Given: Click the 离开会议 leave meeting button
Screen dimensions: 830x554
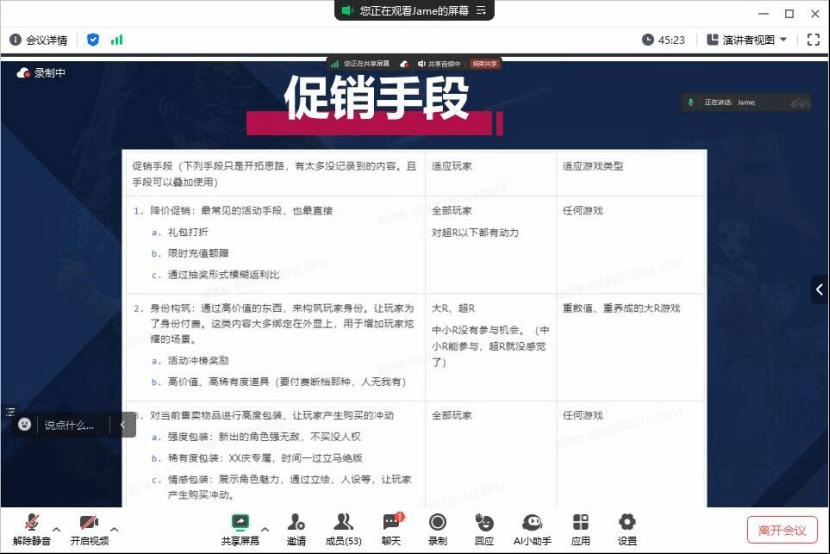Looking at the screenshot, I should (x=781, y=530).
